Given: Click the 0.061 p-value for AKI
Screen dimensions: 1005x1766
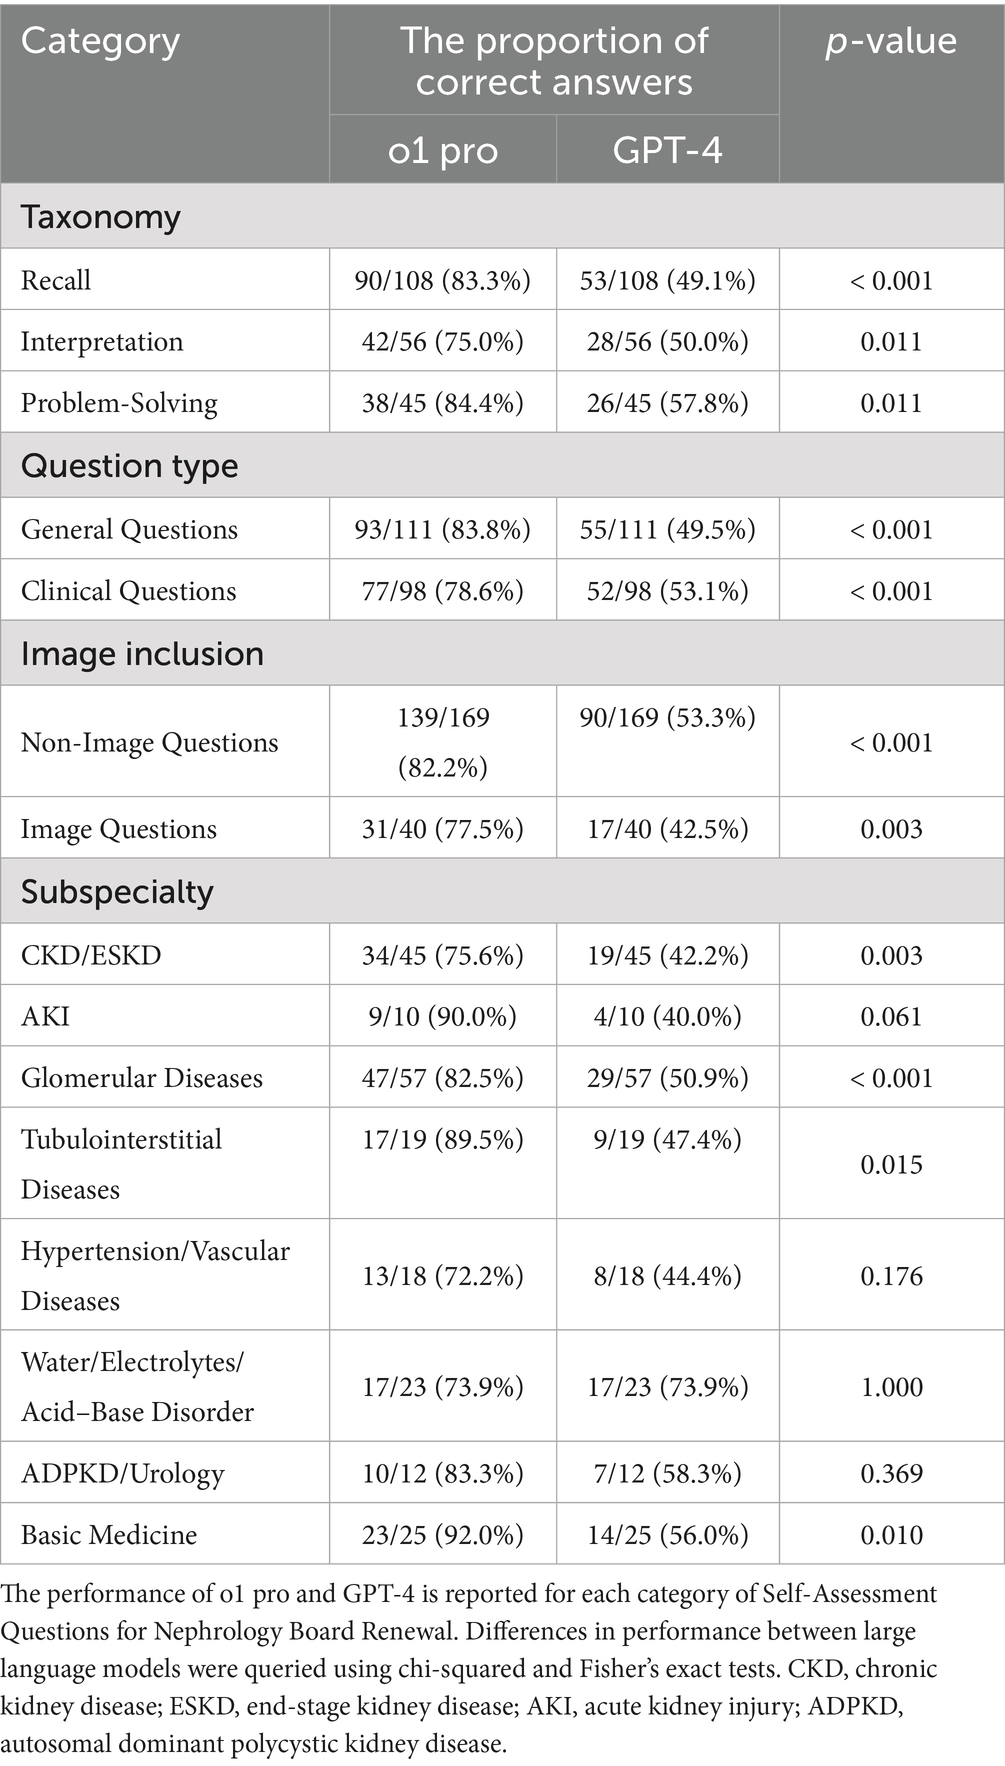Looking at the screenshot, I should [x=891, y=1017].
